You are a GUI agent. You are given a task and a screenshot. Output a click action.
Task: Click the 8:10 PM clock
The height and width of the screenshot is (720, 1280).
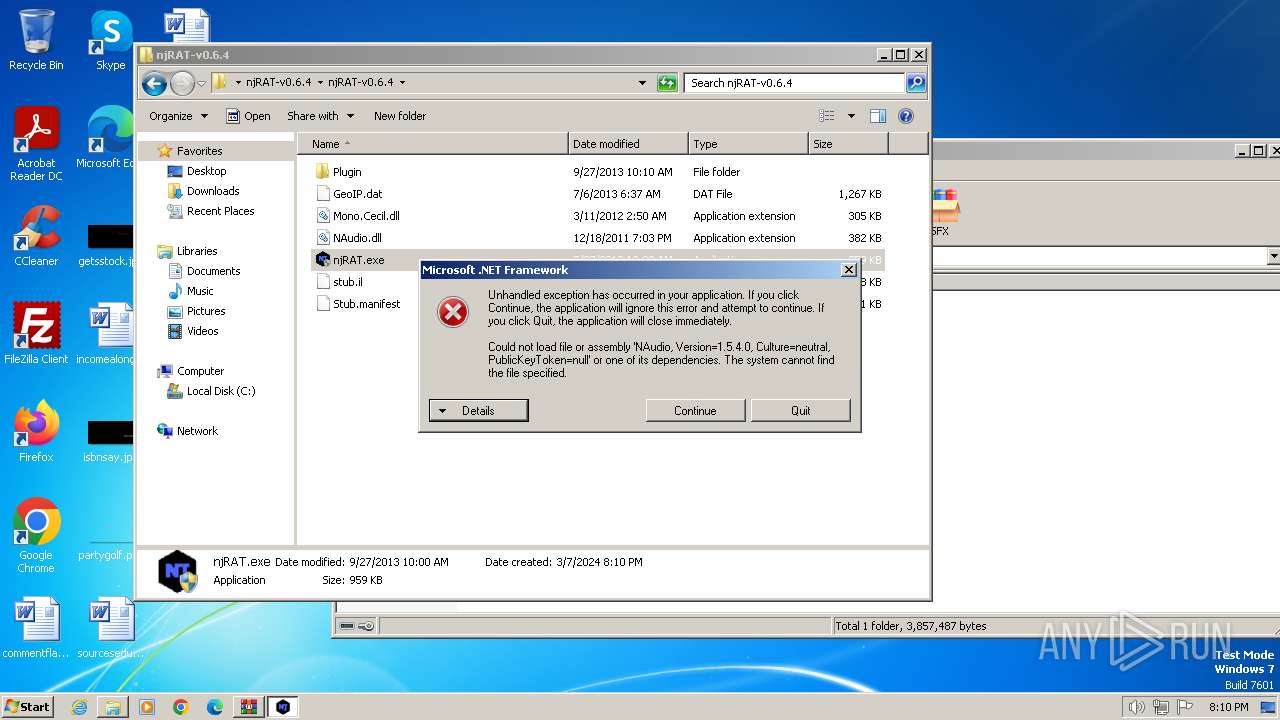[x=1228, y=707]
